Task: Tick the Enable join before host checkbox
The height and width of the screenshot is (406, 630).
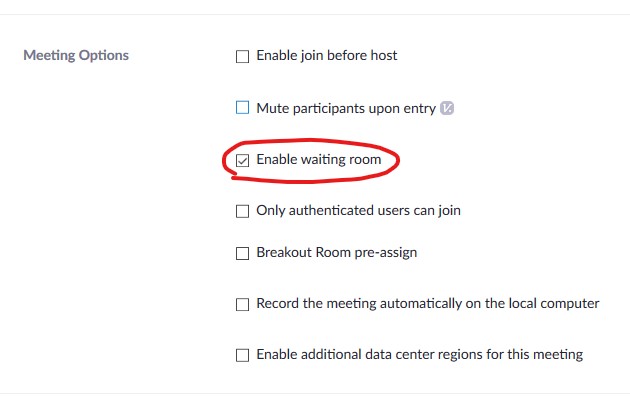Action: click(x=242, y=56)
